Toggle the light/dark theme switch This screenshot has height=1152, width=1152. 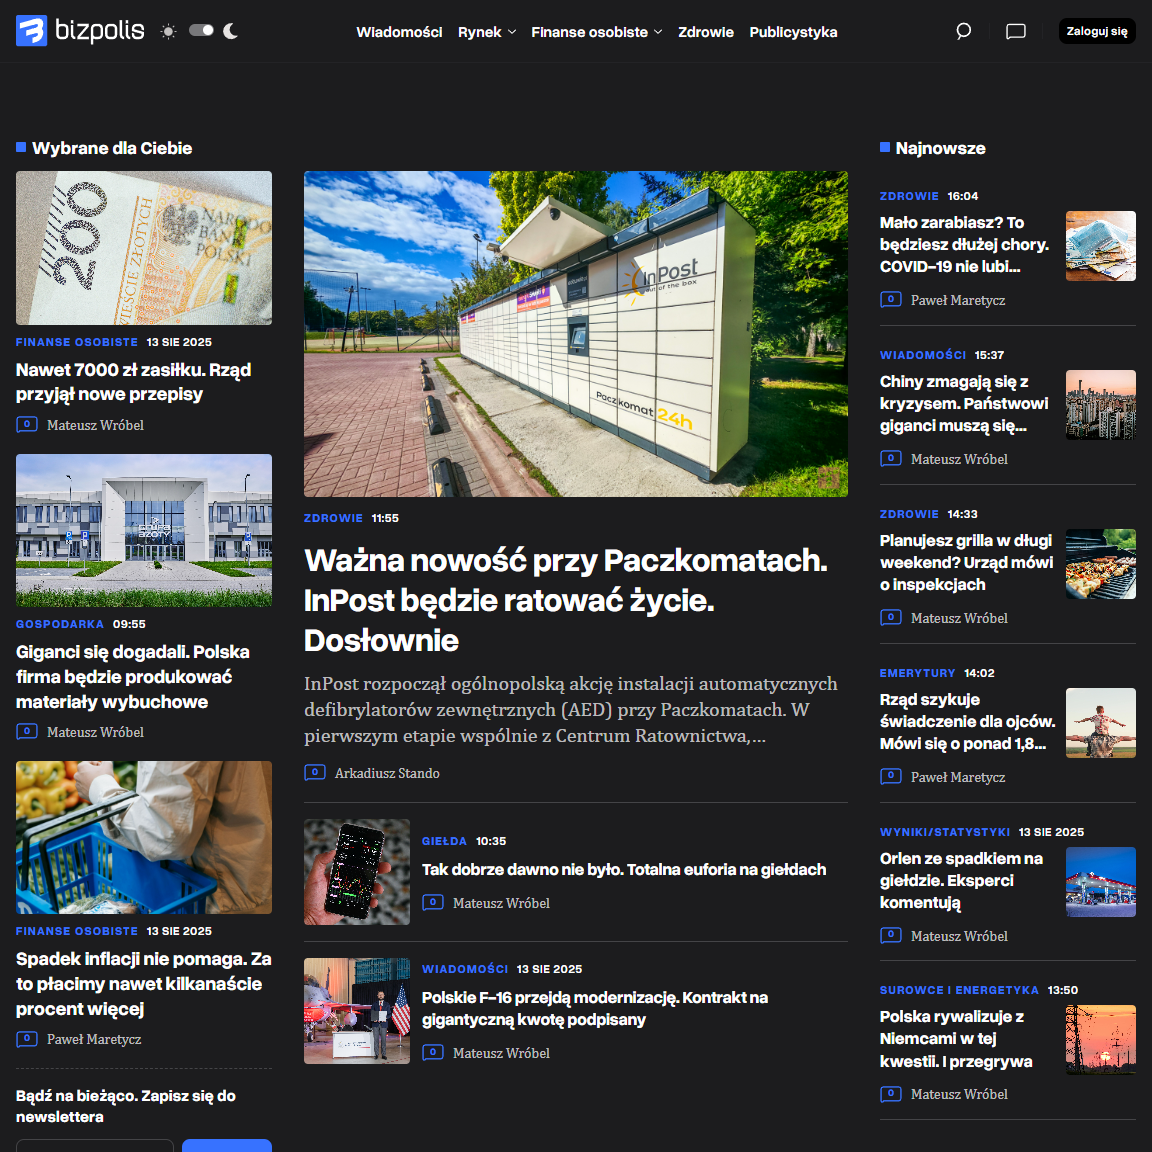tap(201, 31)
